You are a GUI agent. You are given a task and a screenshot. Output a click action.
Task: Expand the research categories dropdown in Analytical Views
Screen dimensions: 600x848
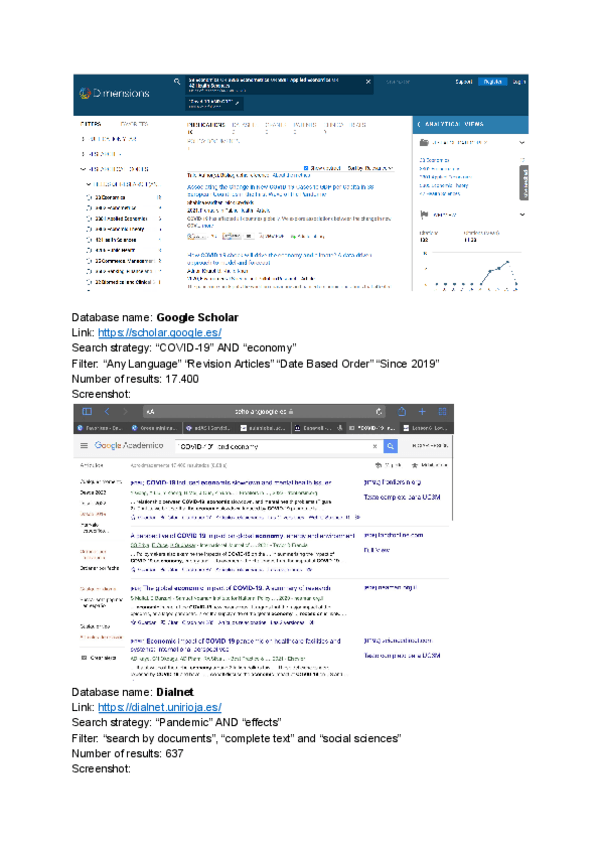pos(522,143)
